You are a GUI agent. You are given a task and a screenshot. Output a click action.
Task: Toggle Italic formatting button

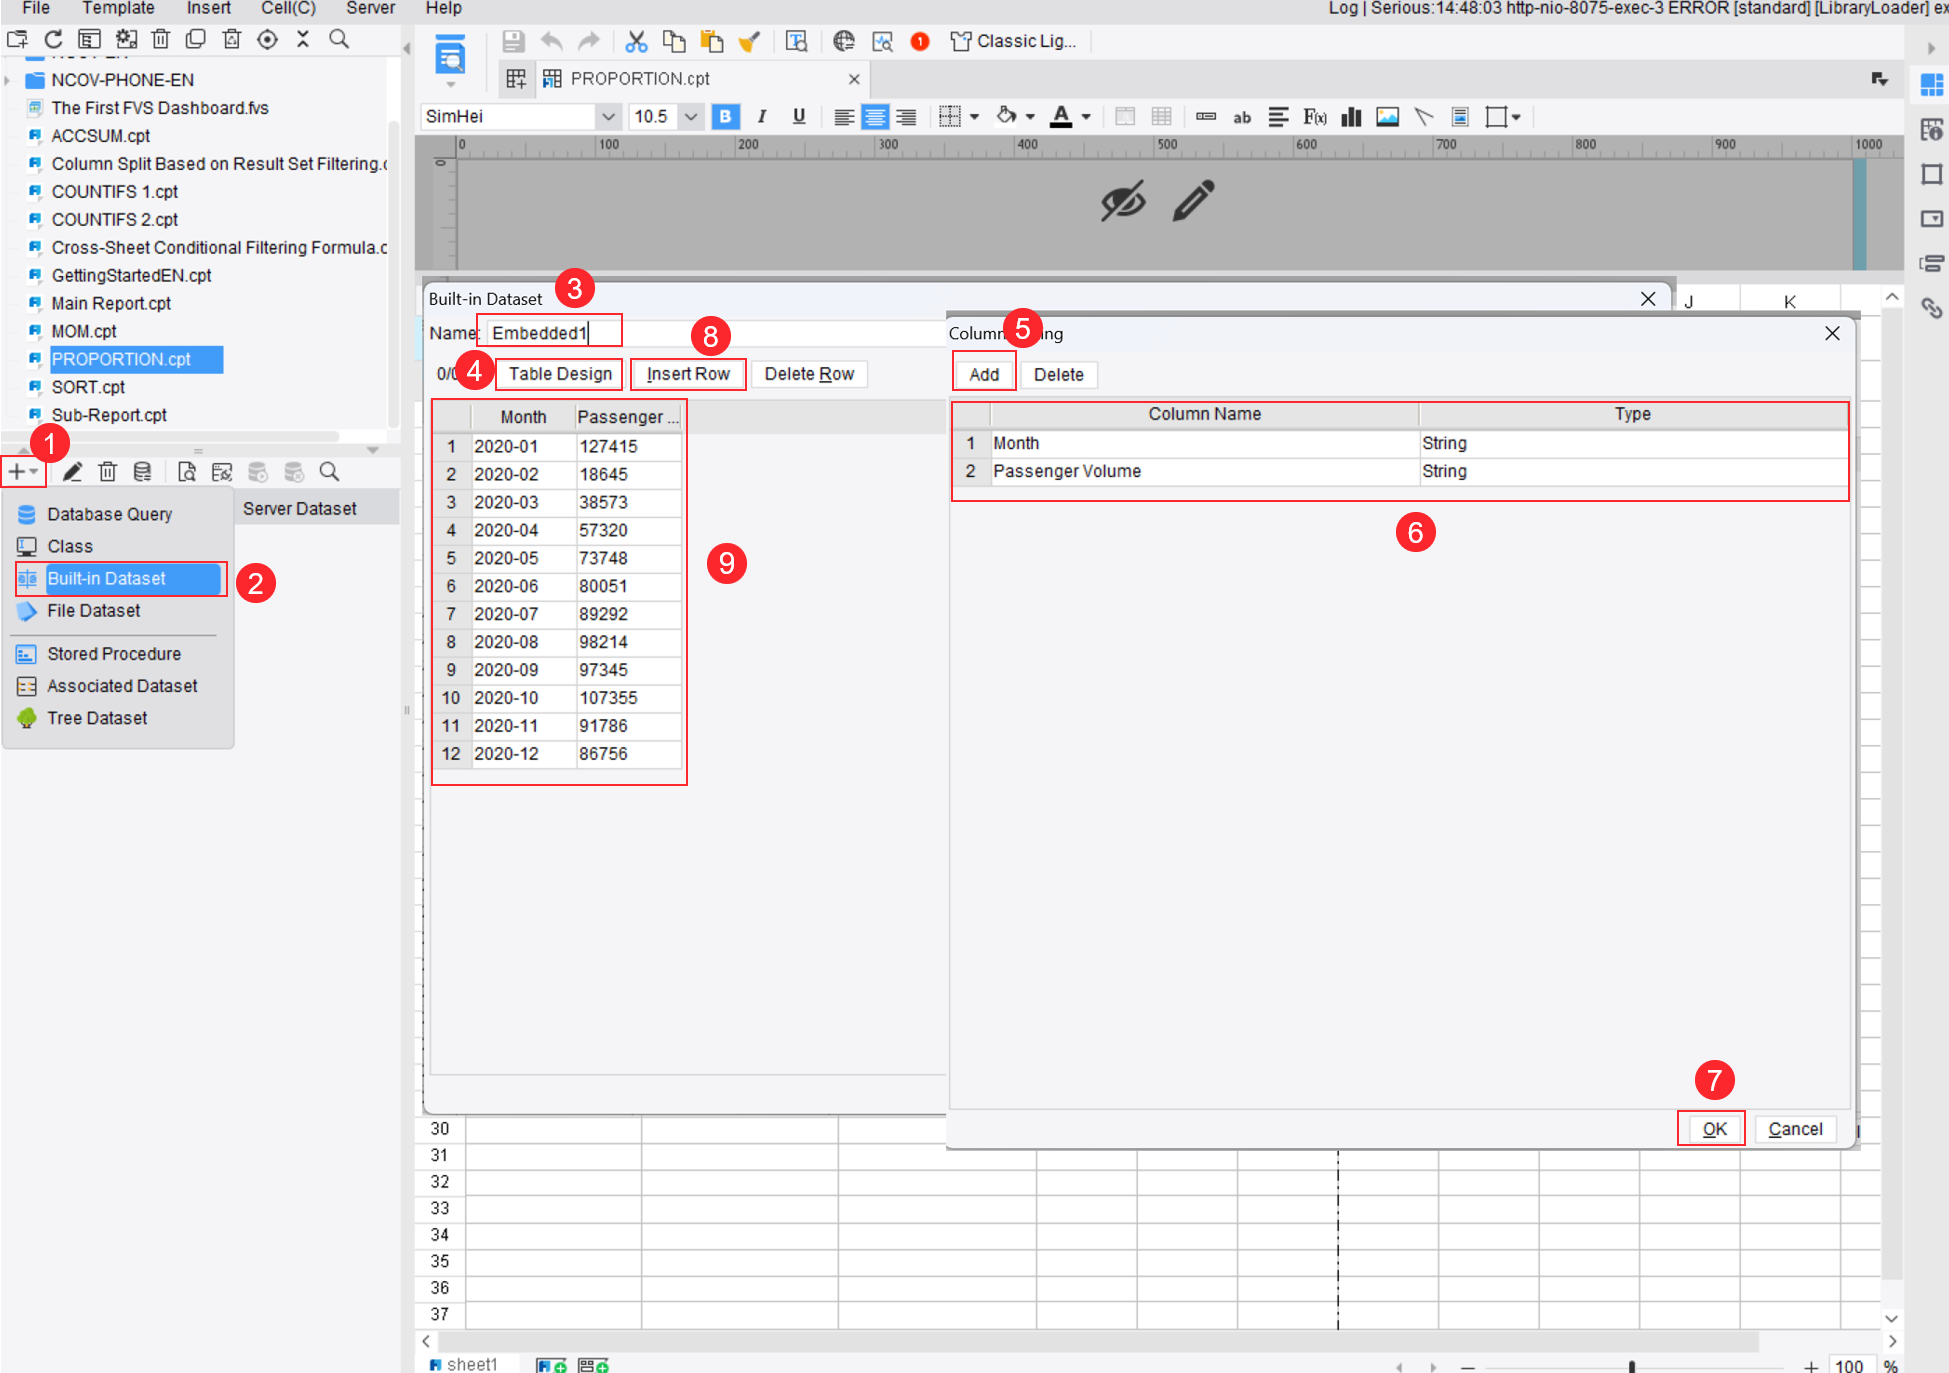[762, 117]
